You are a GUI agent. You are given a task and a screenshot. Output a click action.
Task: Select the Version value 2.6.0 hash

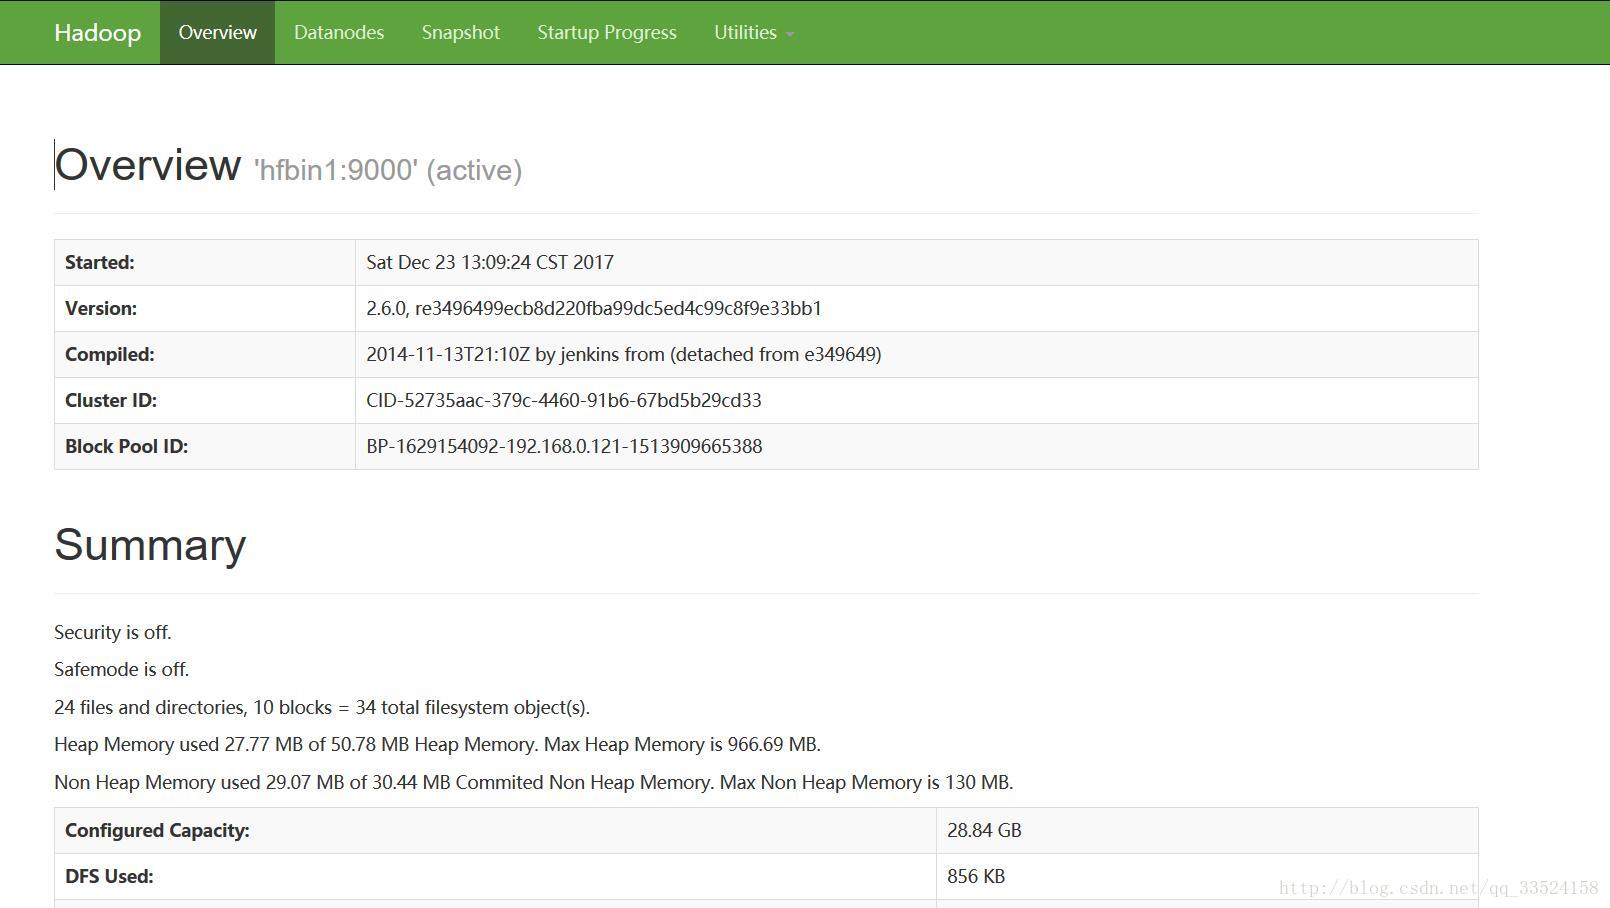click(594, 308)
